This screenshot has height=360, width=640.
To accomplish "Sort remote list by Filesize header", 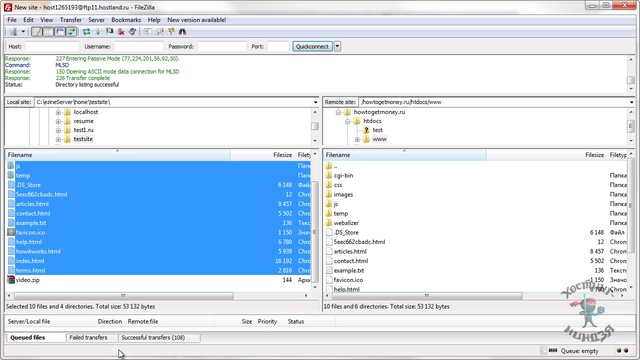I will (546, 155).
